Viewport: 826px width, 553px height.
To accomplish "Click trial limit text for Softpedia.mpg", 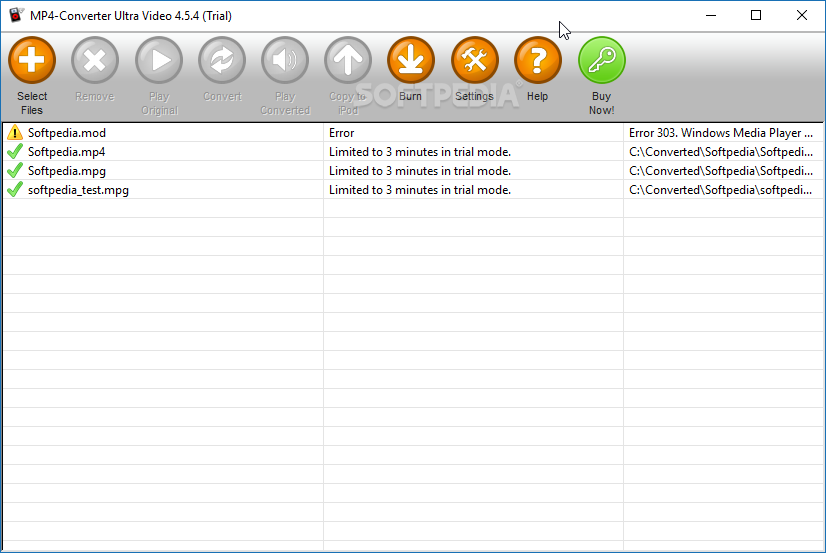I will click(x=420, y=171).
